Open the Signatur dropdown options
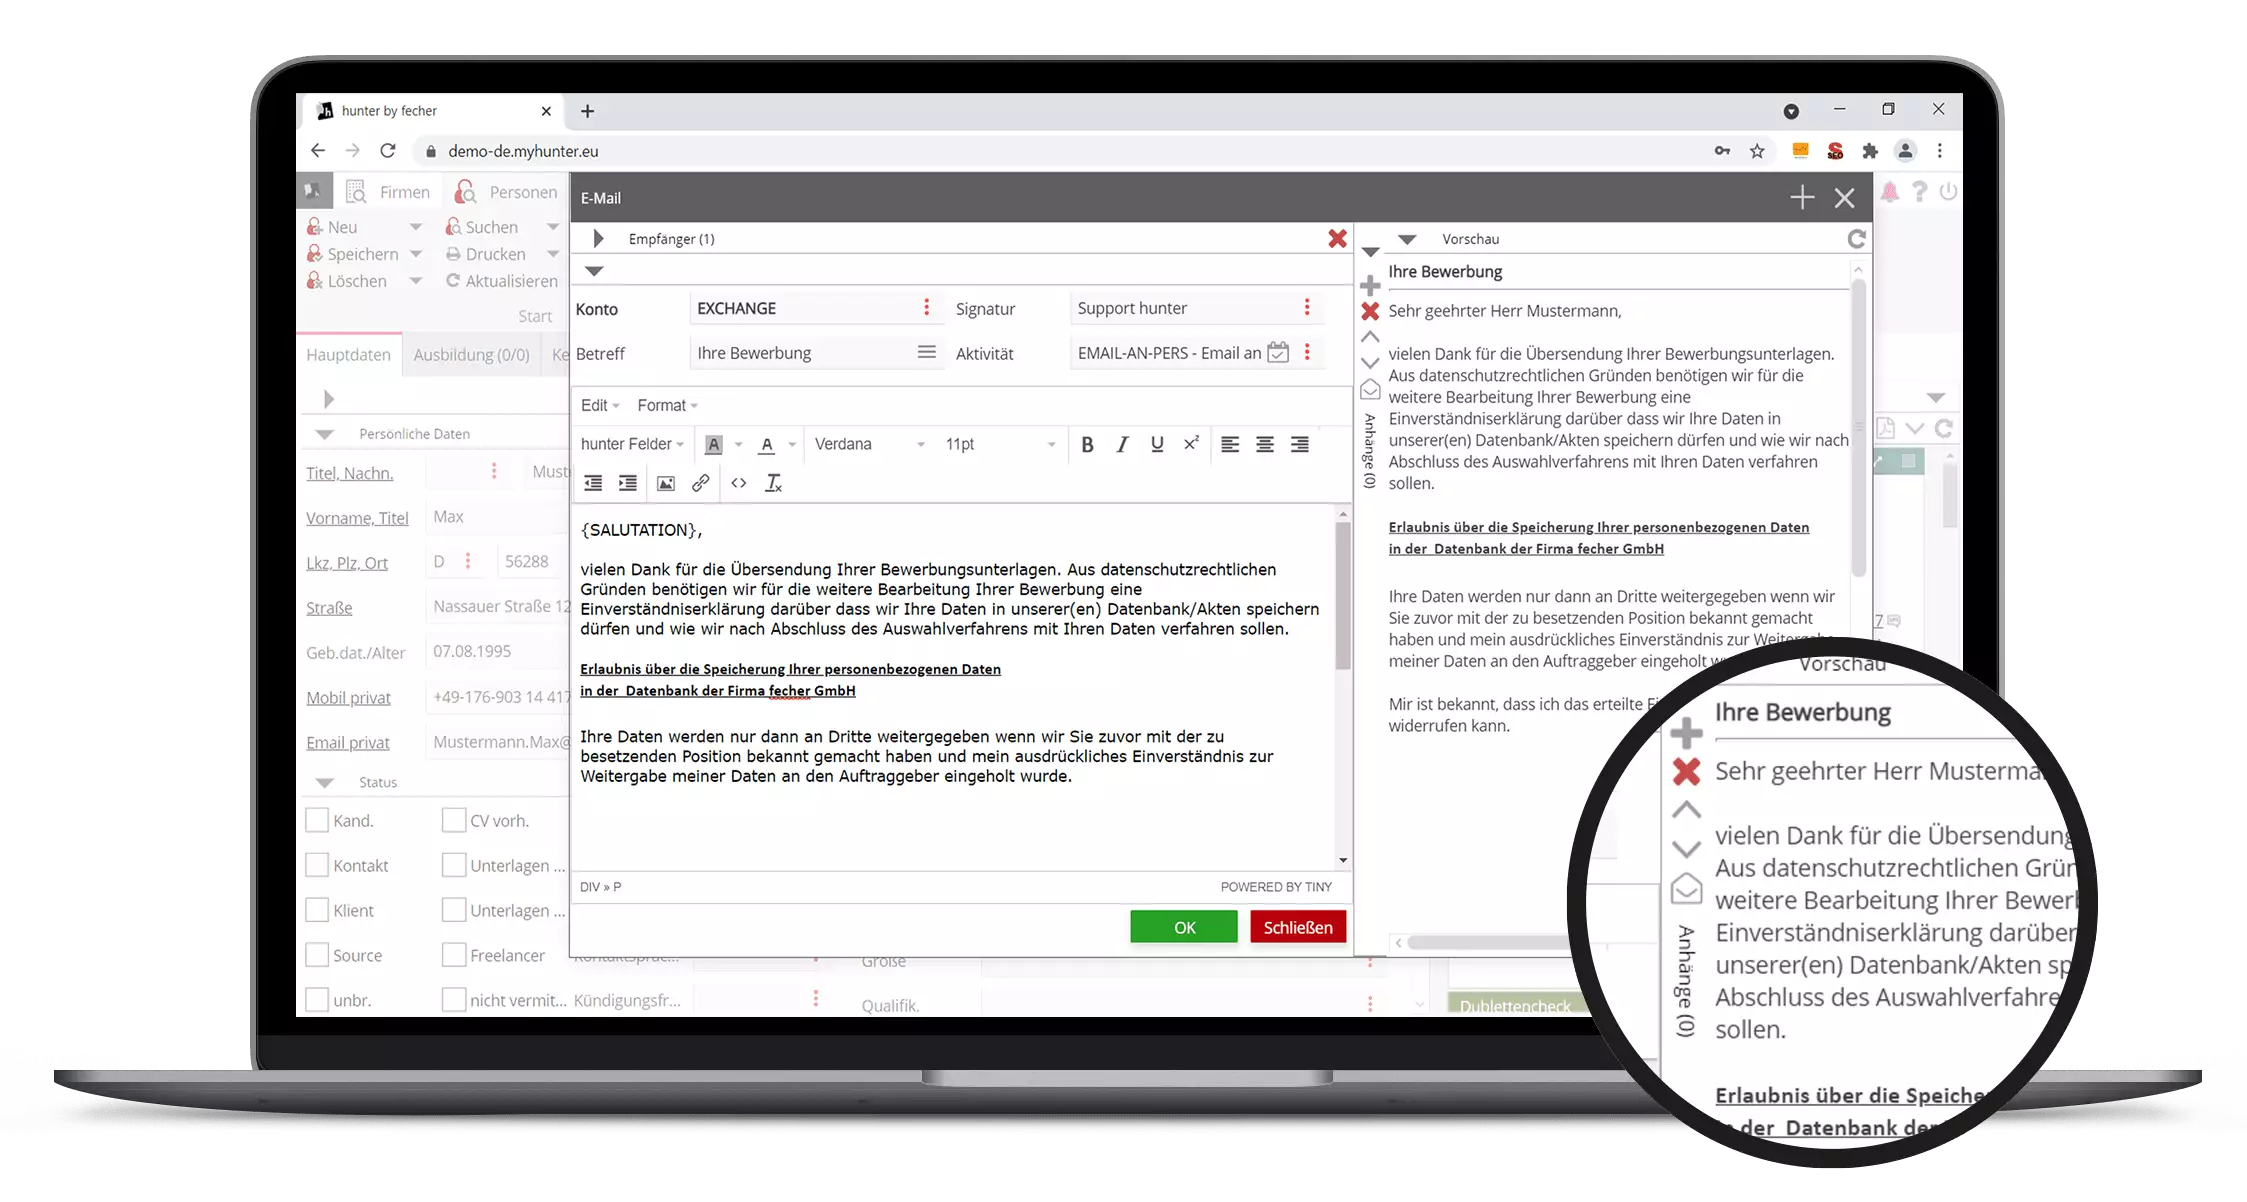 pyautogui.click(x=1308, y=308)
